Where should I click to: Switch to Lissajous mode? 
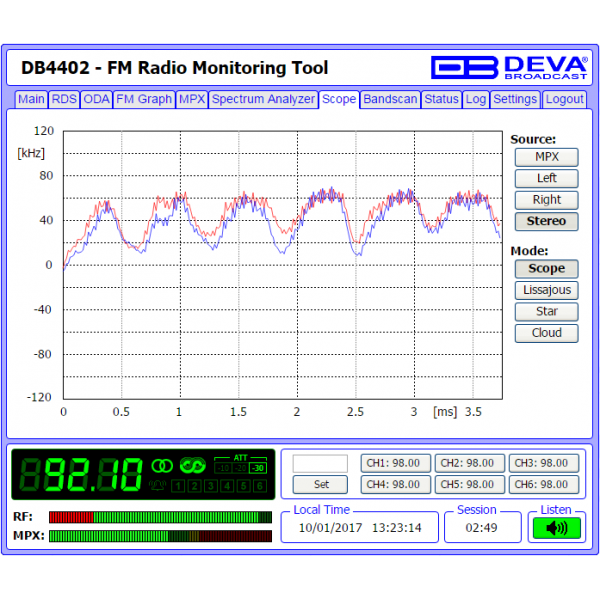click(x=546, y=290)
